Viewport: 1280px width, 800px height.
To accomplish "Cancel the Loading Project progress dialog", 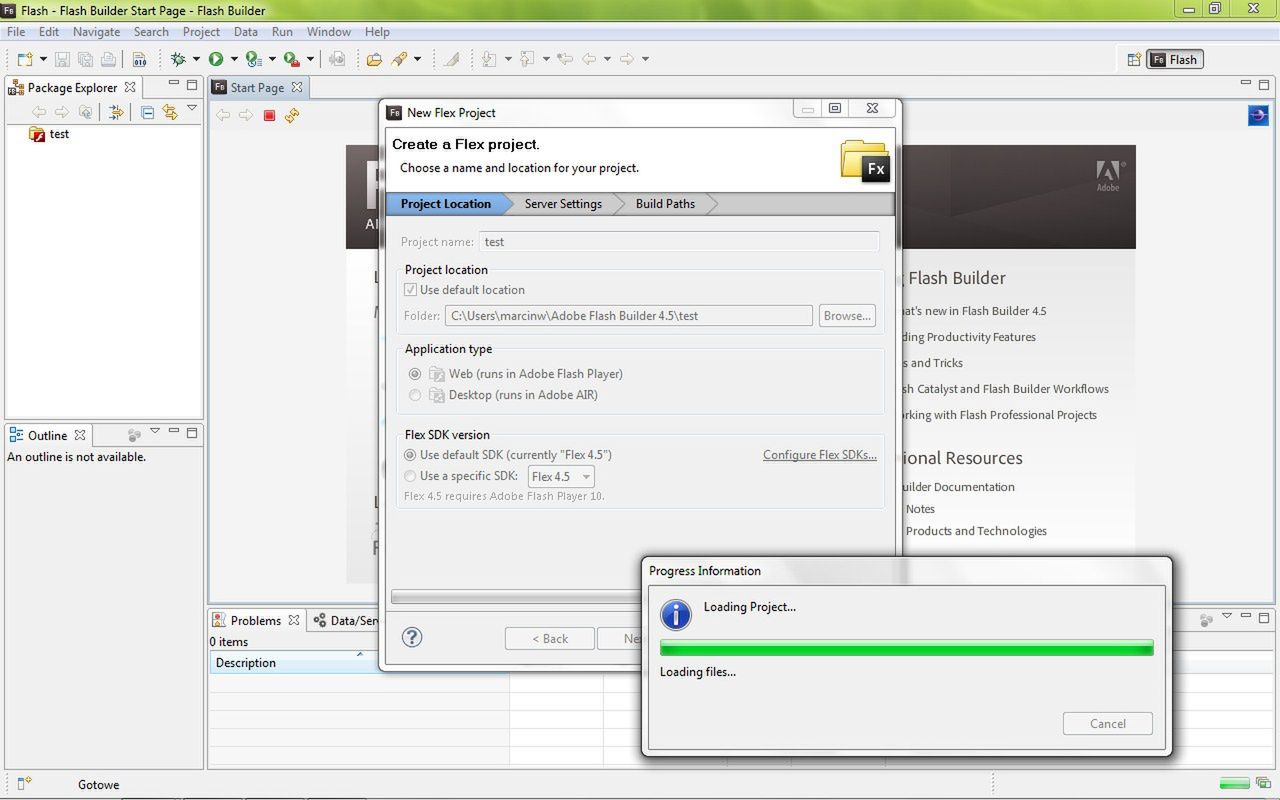I will pyautogui.click(x=1108, y=724).
